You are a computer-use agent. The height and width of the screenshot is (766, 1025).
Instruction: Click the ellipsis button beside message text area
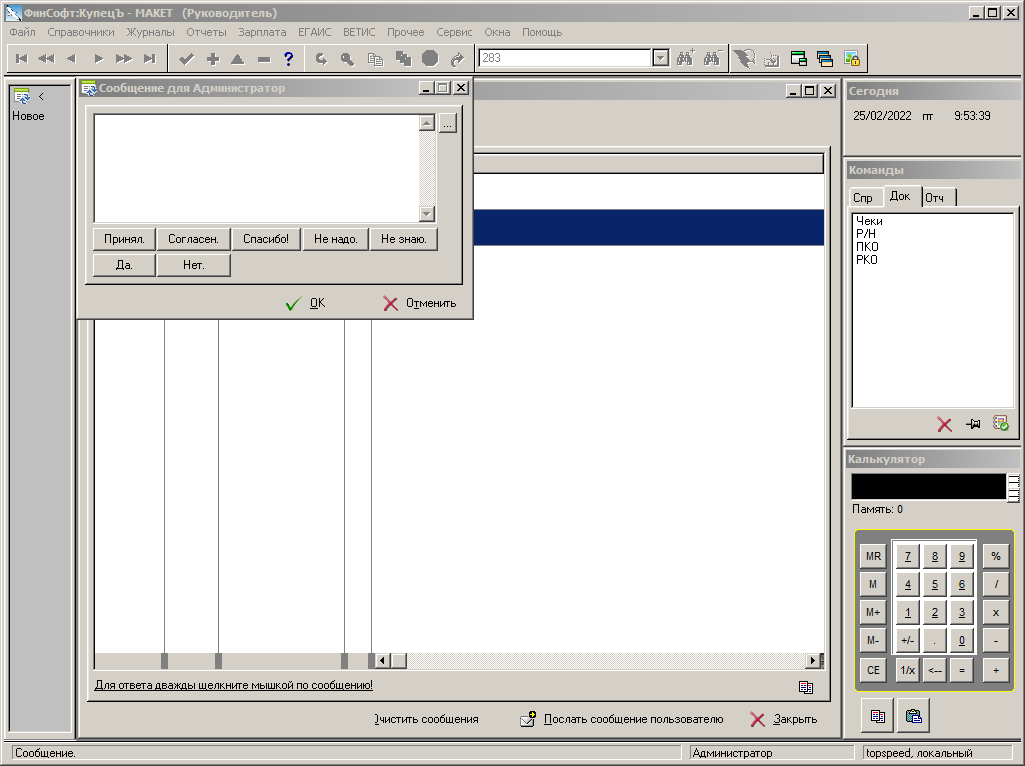pos(447,124)
